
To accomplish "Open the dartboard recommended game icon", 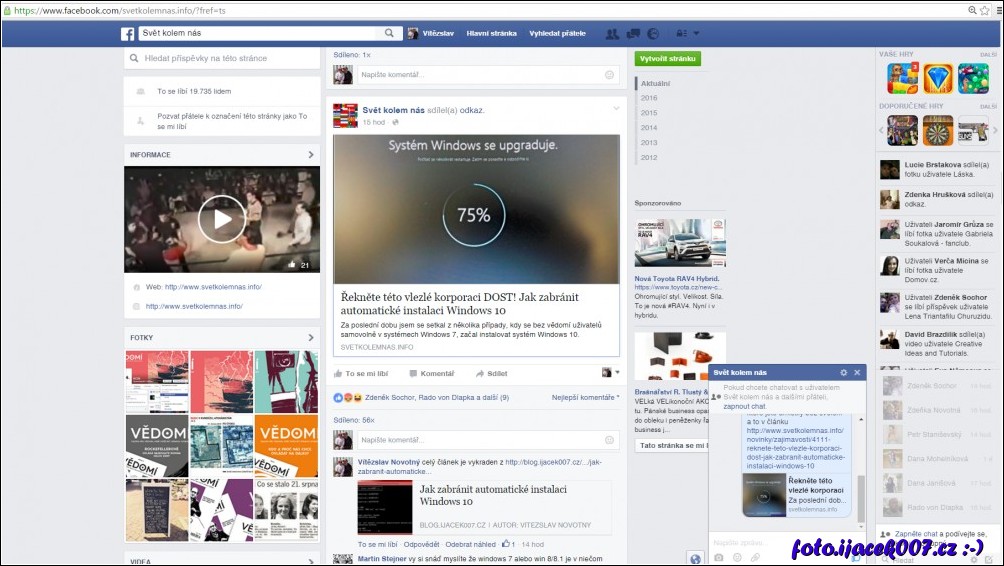I will pyautogui.click(x=937, y=130).
